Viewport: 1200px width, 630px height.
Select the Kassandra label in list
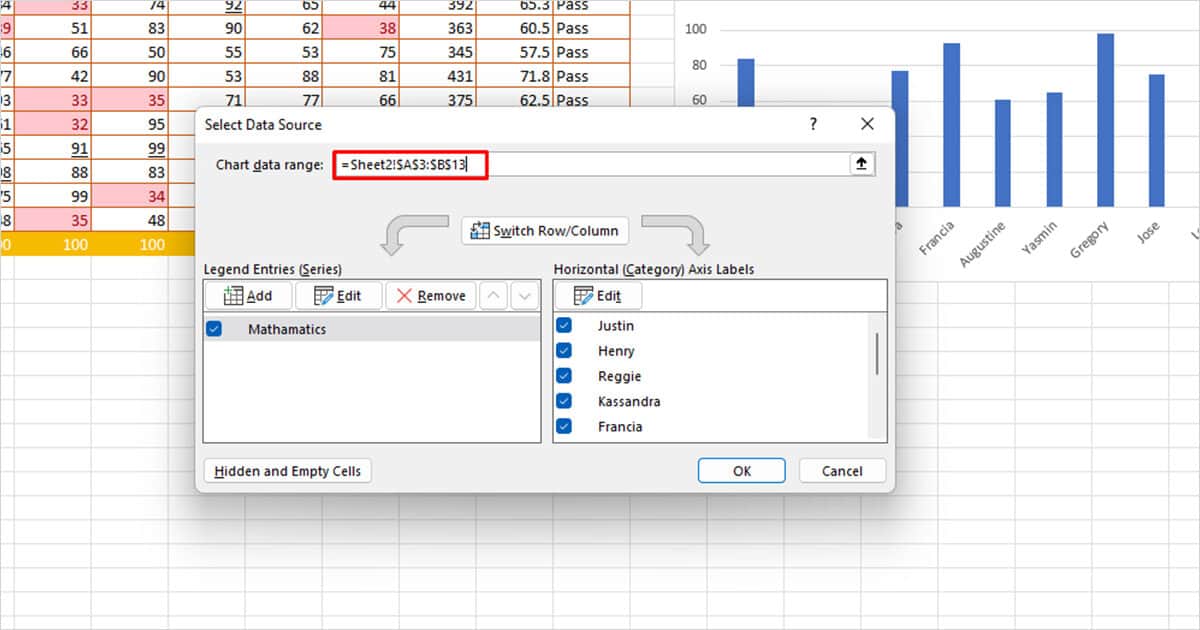pyautogui.click(x=629, y=401)
